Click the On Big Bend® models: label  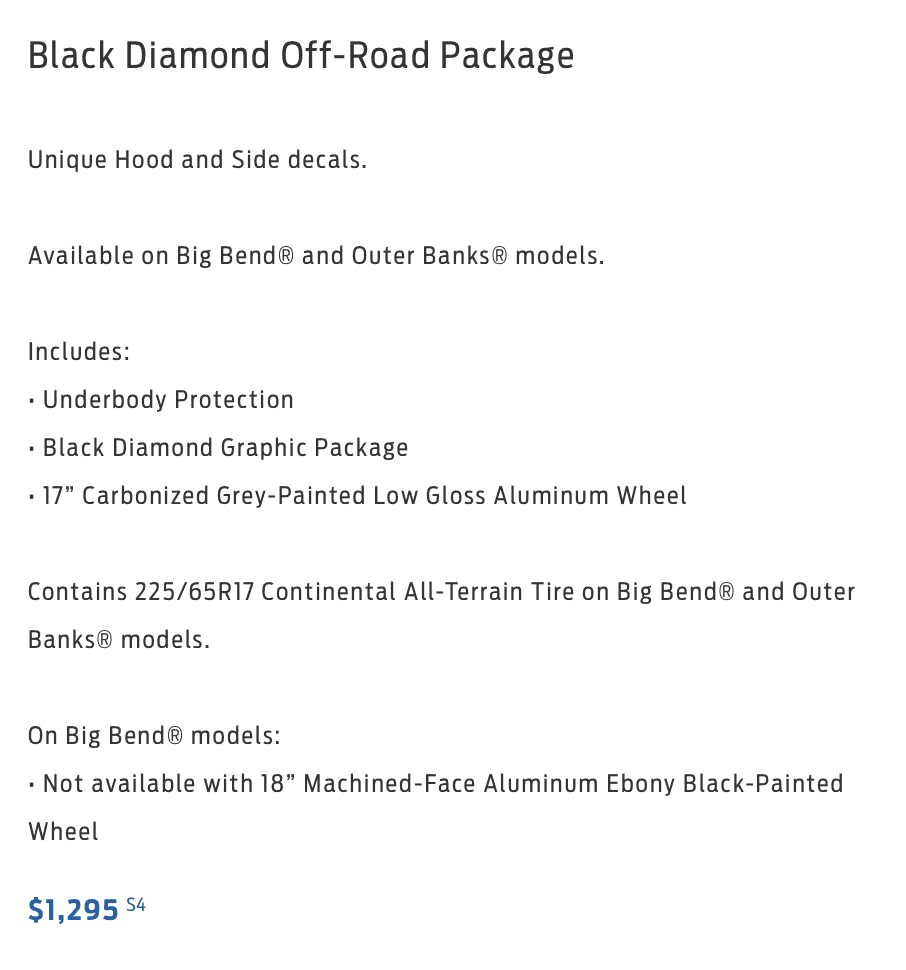click(154, 736)
